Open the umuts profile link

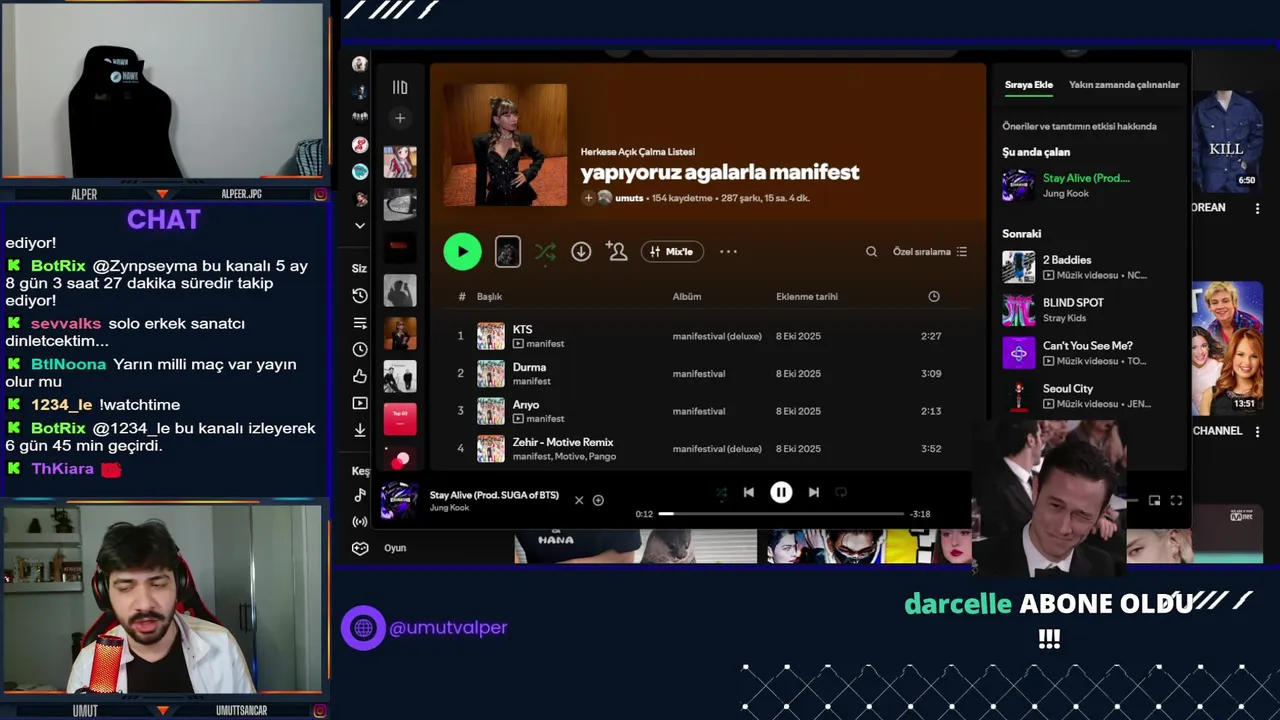[x=629, y=198]
